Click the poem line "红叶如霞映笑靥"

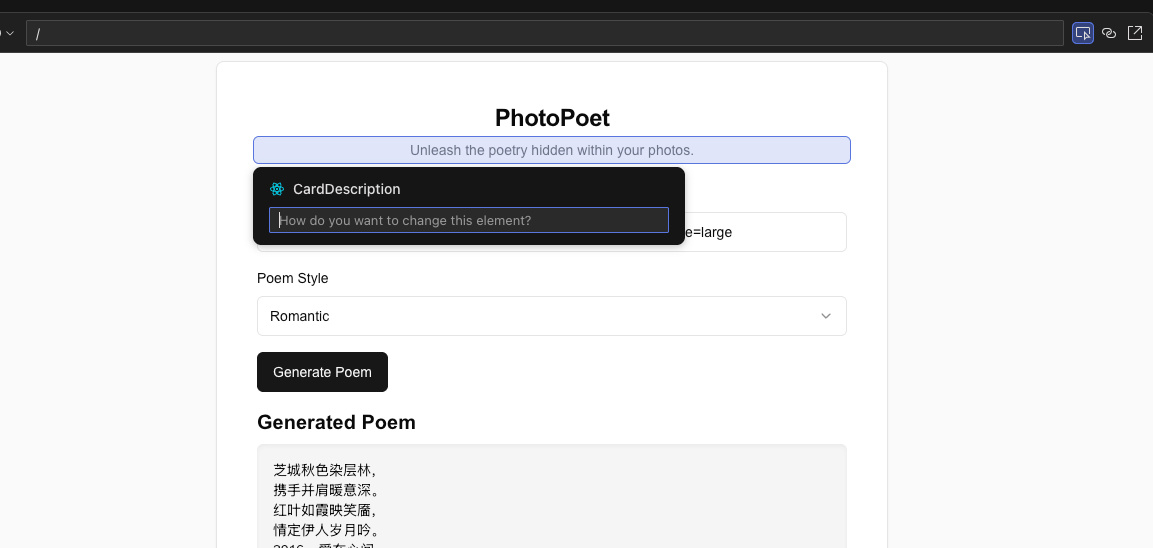[324, 510]
